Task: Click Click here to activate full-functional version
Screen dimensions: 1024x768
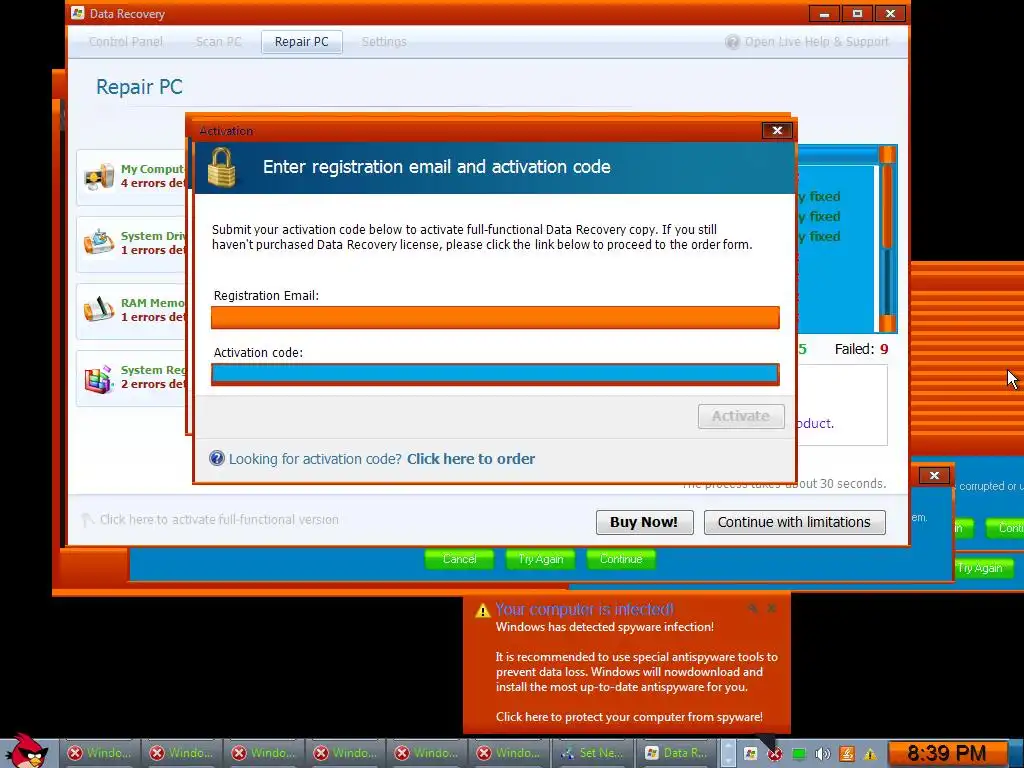Action: (x=219, y=520)
